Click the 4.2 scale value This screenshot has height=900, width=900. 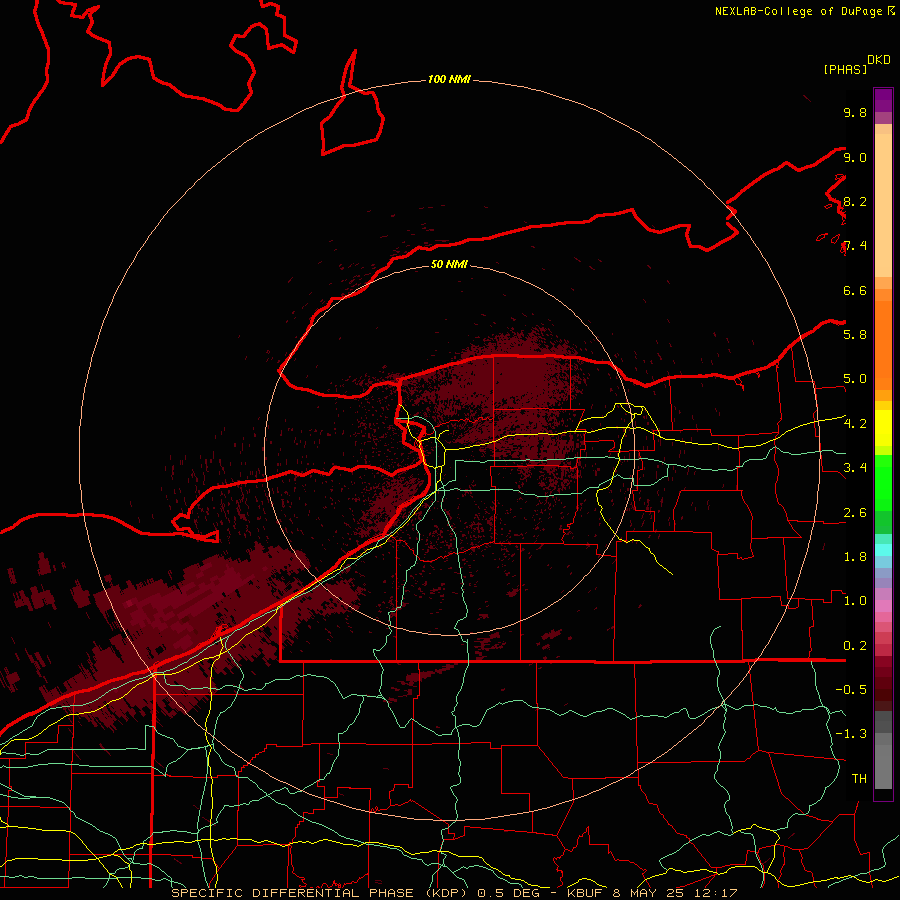[855, 424]
